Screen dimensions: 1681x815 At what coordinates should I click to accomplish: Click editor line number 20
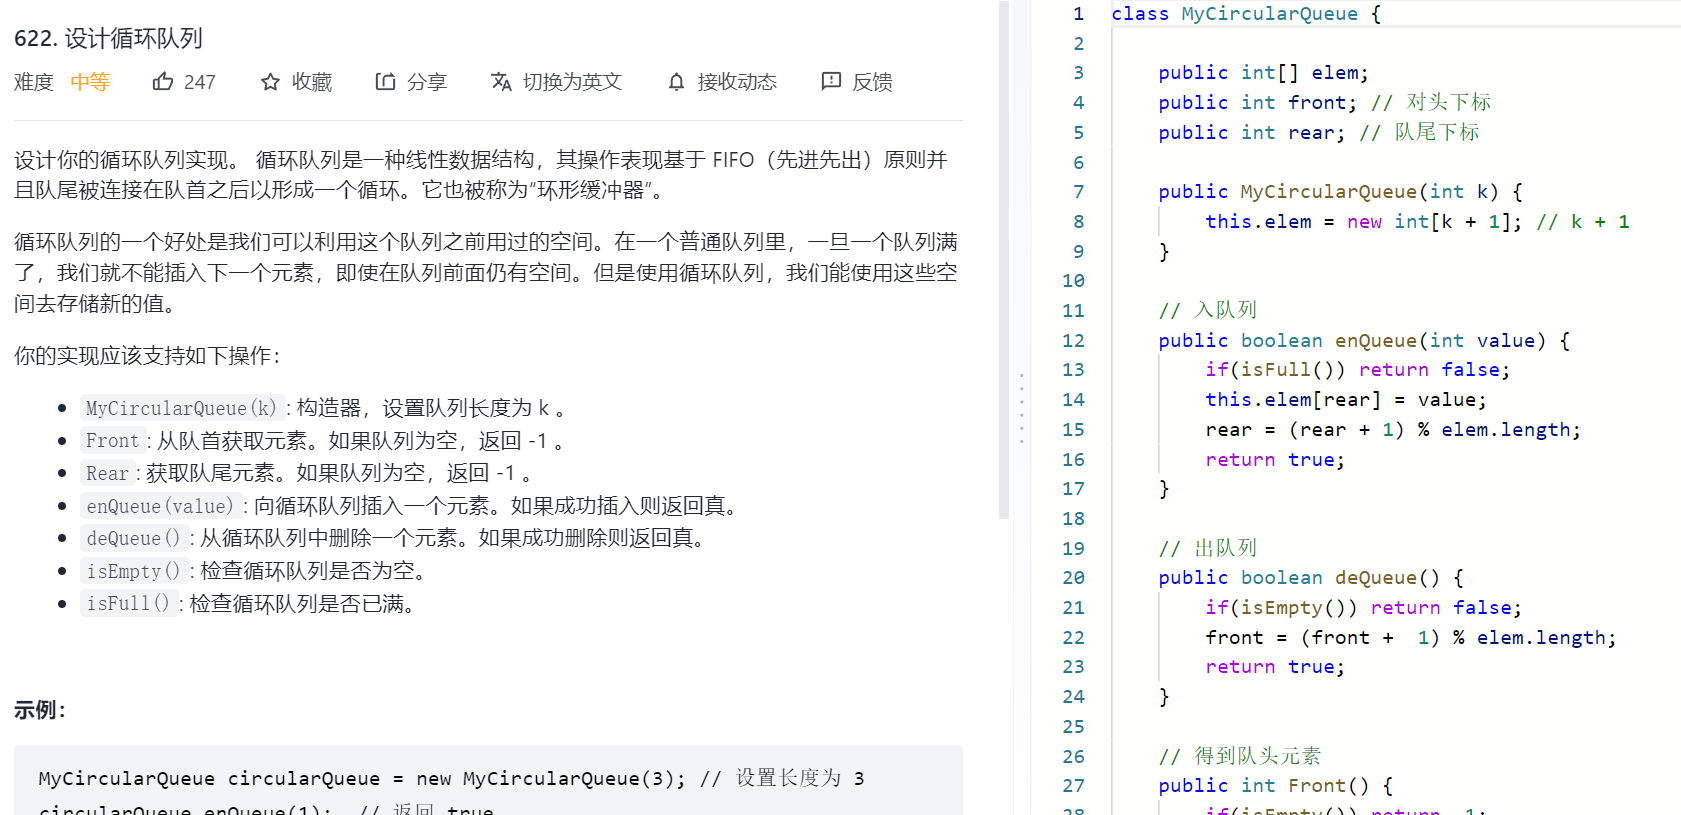(x=1073, y=578)
